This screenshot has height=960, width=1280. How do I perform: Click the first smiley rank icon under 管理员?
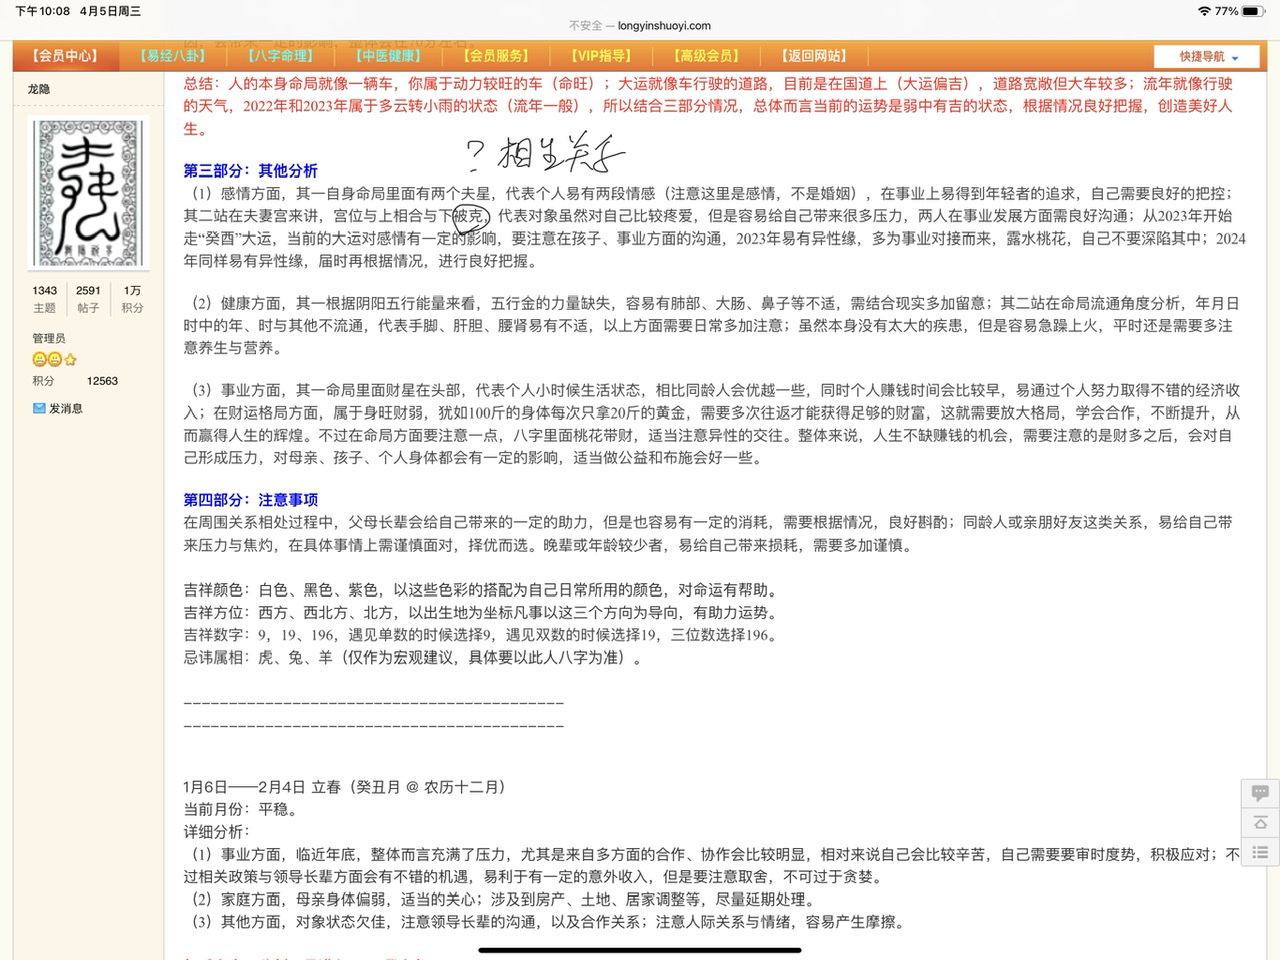[39, 359]
